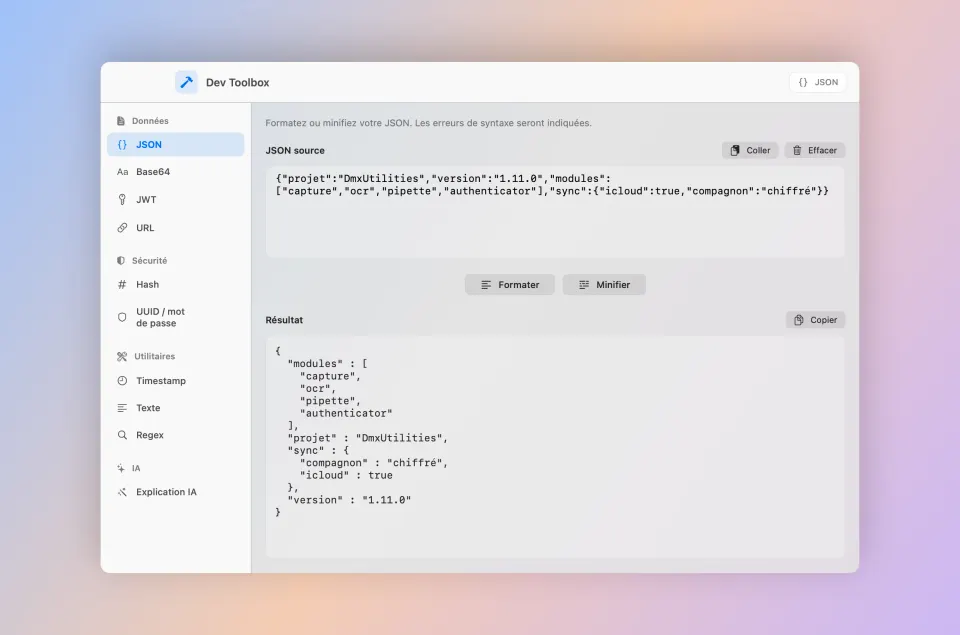Open the Timestamp tool
The height and width of the screenshot is (635, 960).
pos(176,381)
